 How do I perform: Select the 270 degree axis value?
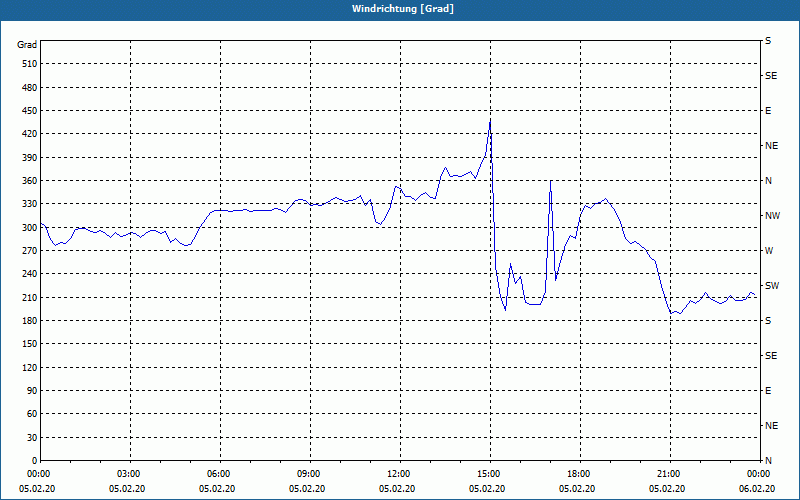pos(30,251)
